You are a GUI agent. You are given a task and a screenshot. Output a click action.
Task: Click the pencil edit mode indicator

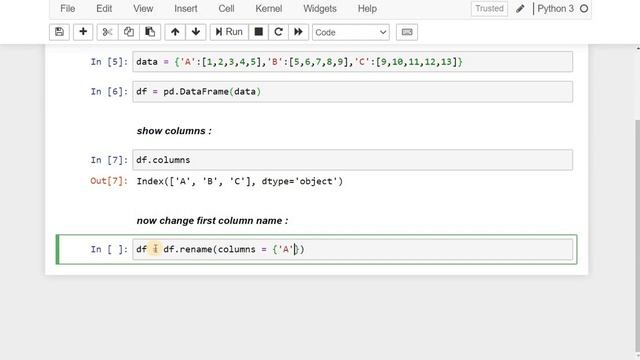520,9
